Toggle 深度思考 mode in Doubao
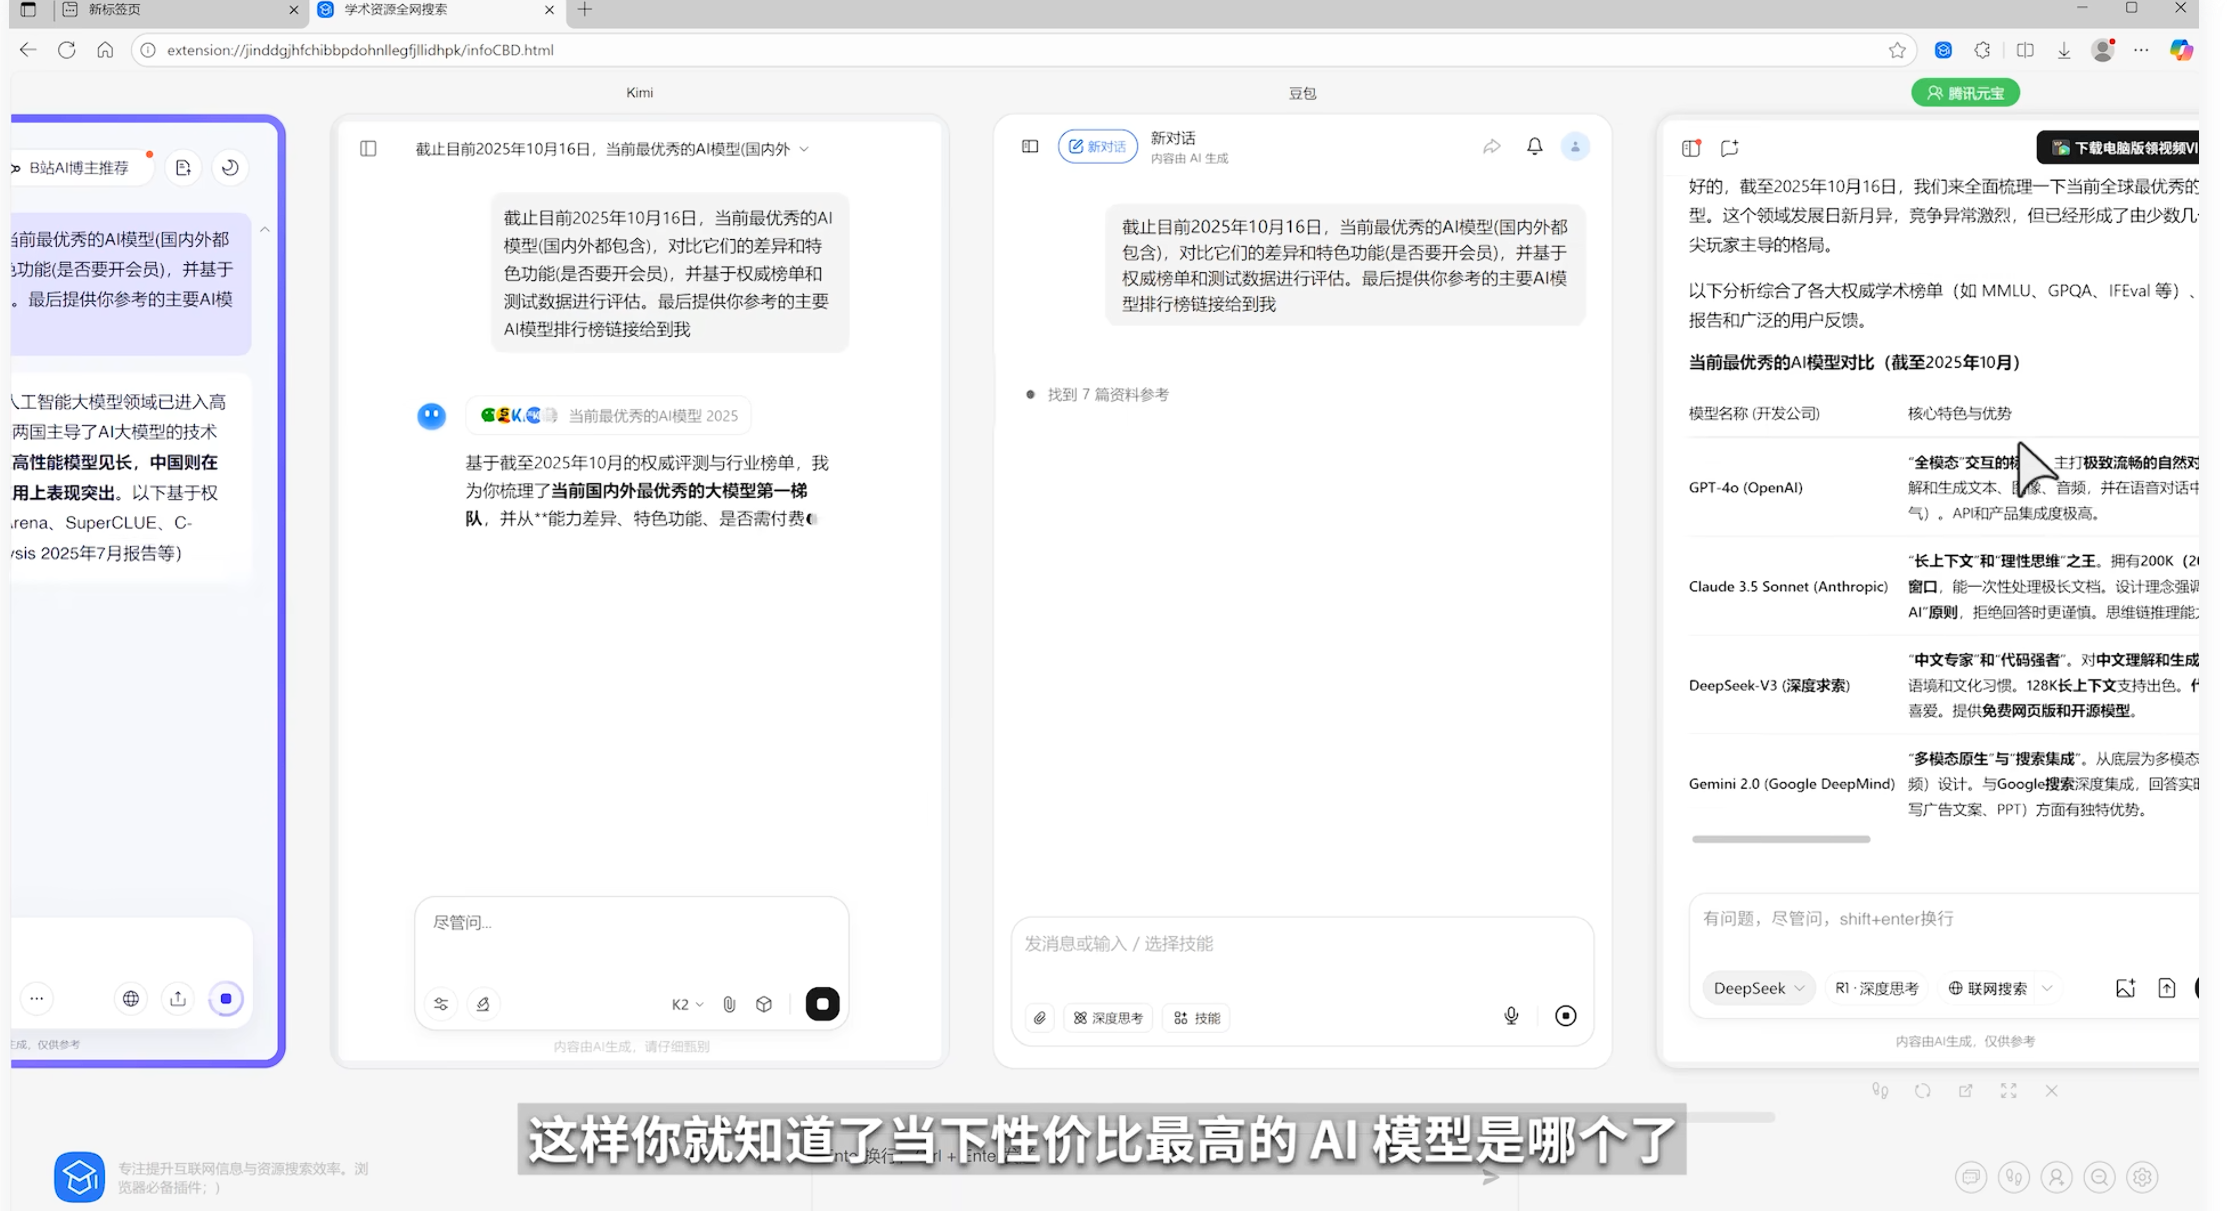Screen dimensions: 2235x1211 coord(1108,1018)
